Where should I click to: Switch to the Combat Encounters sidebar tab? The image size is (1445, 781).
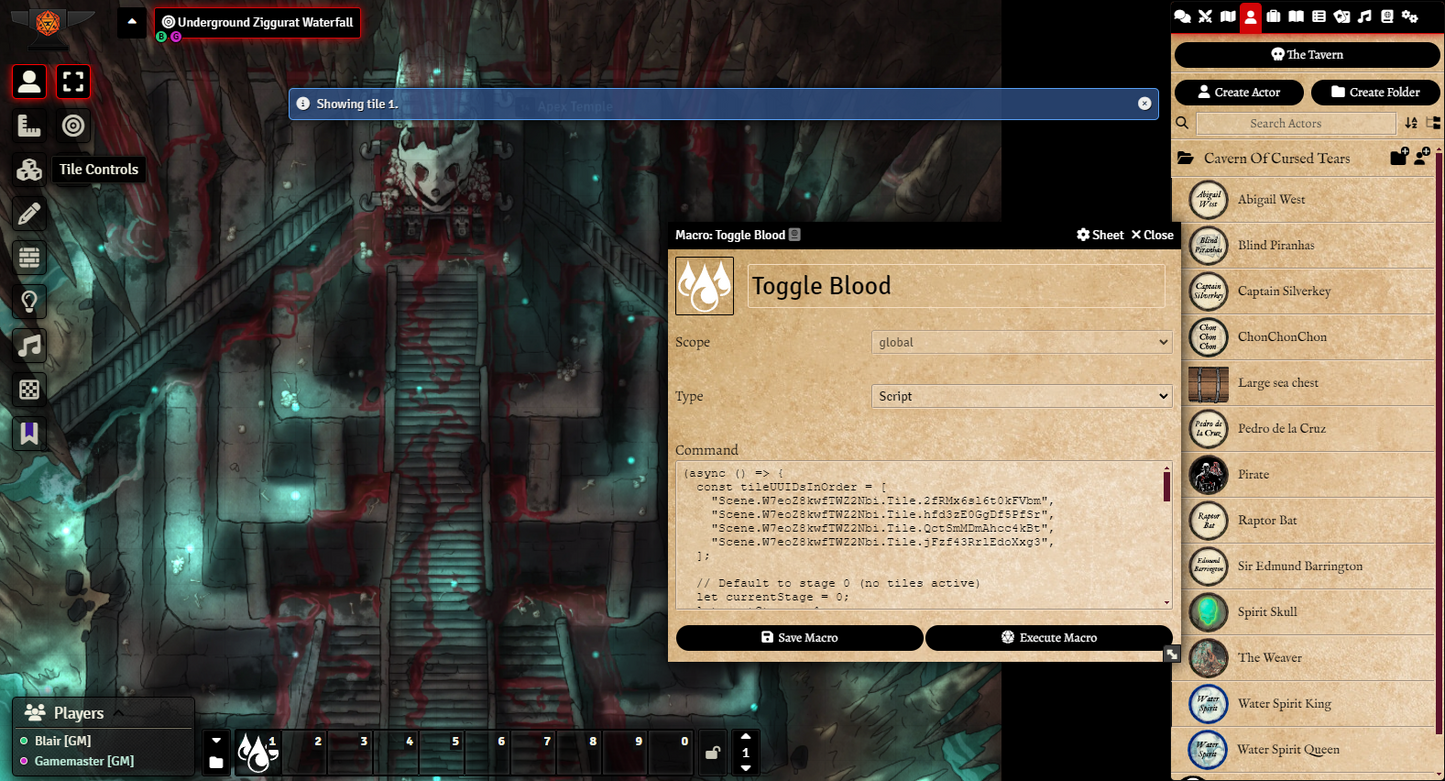tap(1205, 16)
